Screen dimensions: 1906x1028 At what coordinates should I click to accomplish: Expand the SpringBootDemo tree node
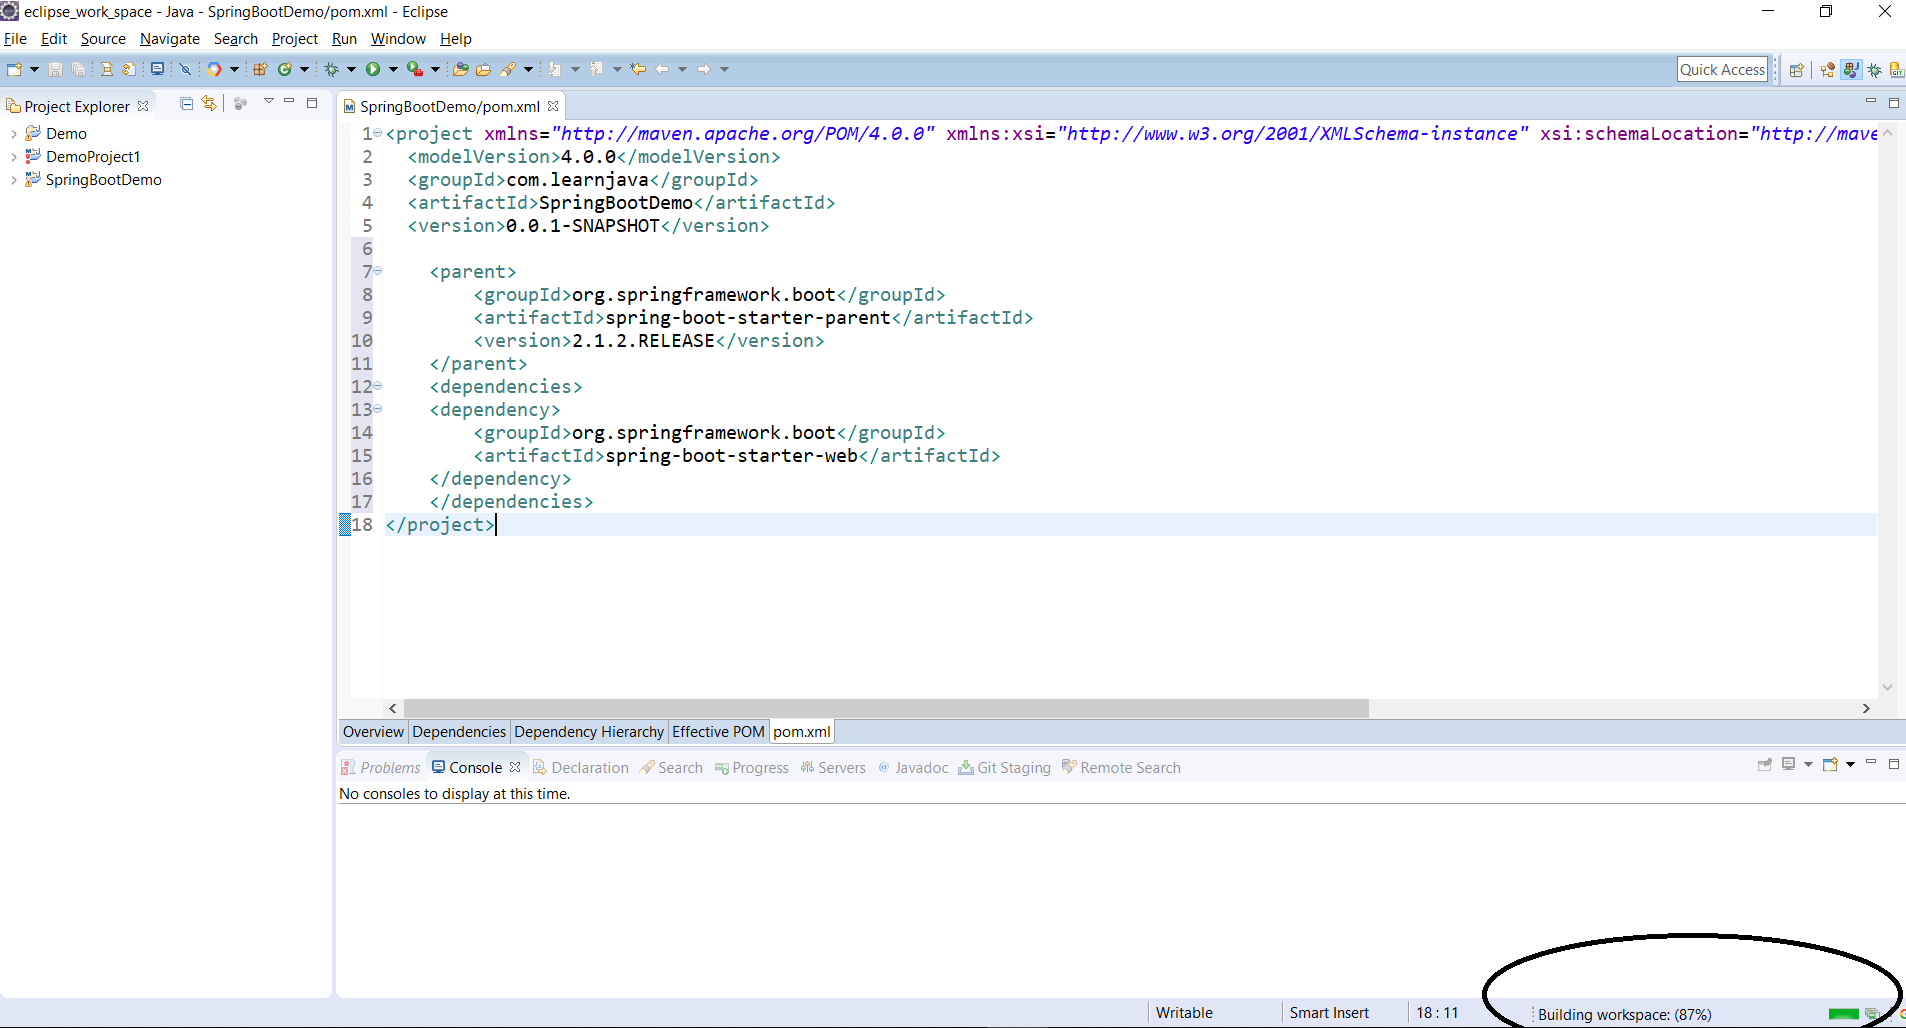pyautogui.click(x=13, y=180)
